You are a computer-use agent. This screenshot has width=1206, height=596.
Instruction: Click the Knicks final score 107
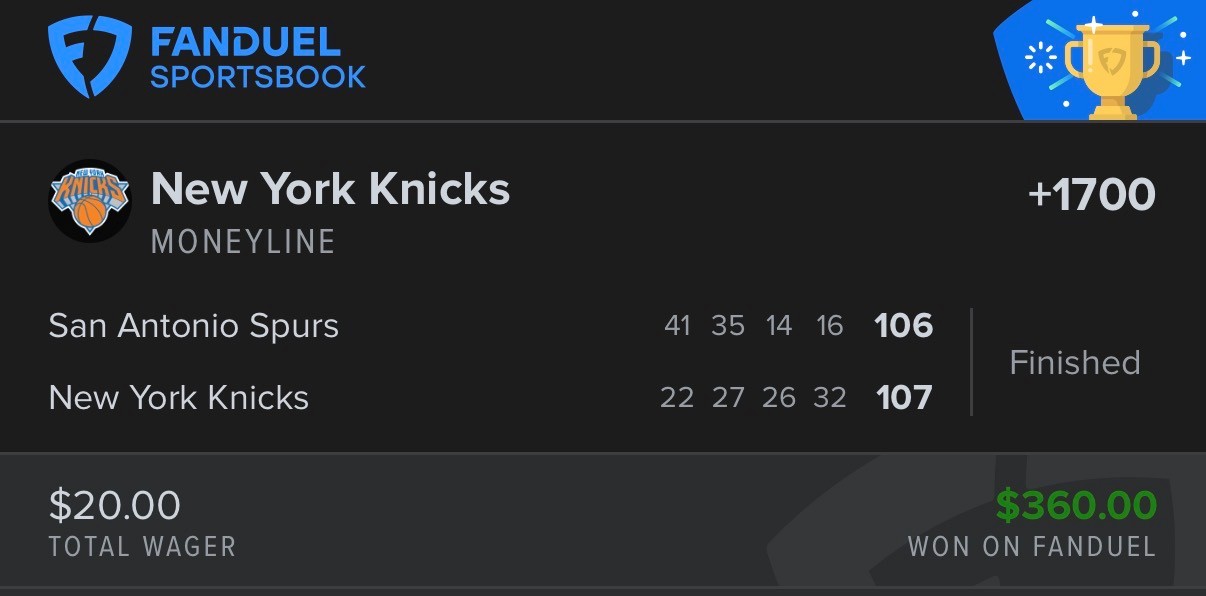pyautogui.click(x=904, y=398)
